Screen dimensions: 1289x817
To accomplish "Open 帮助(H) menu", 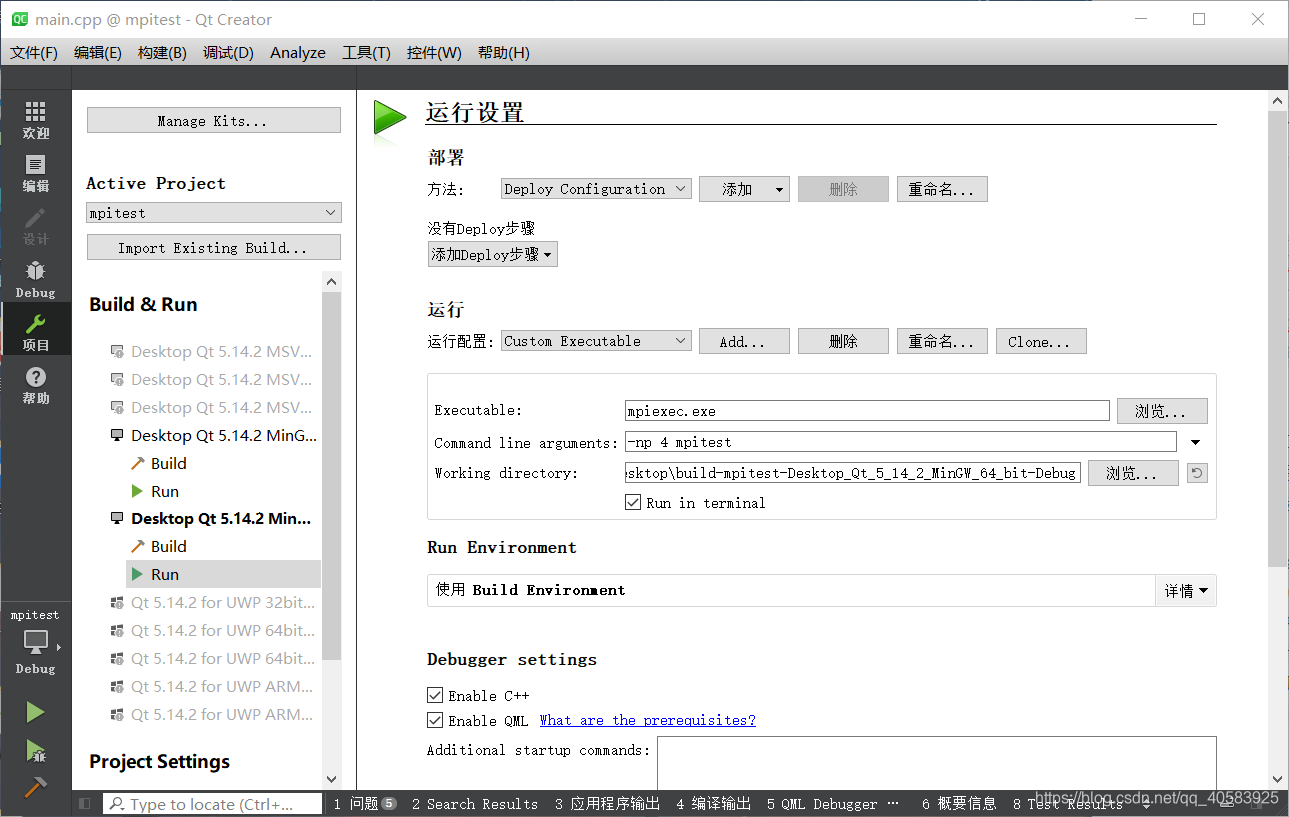I will click(504, 52).
